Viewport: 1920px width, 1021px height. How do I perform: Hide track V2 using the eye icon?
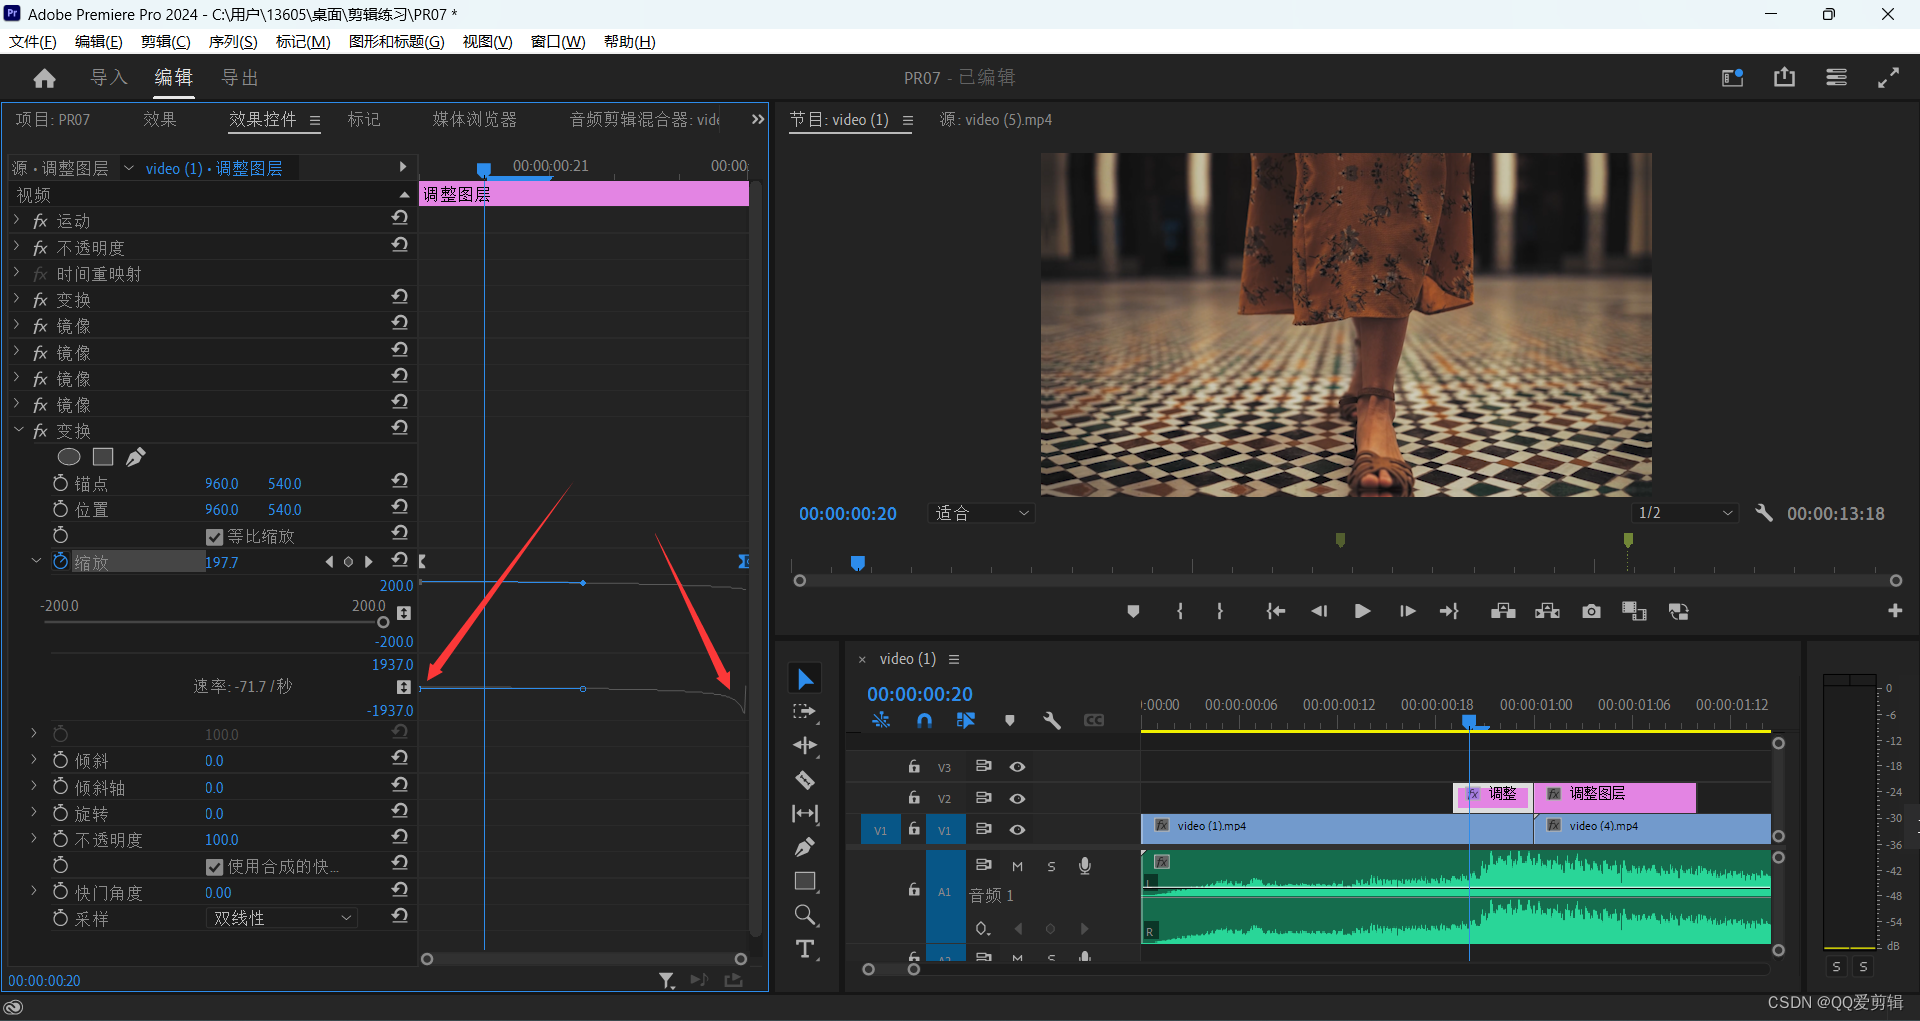(x=1017, y=798)
